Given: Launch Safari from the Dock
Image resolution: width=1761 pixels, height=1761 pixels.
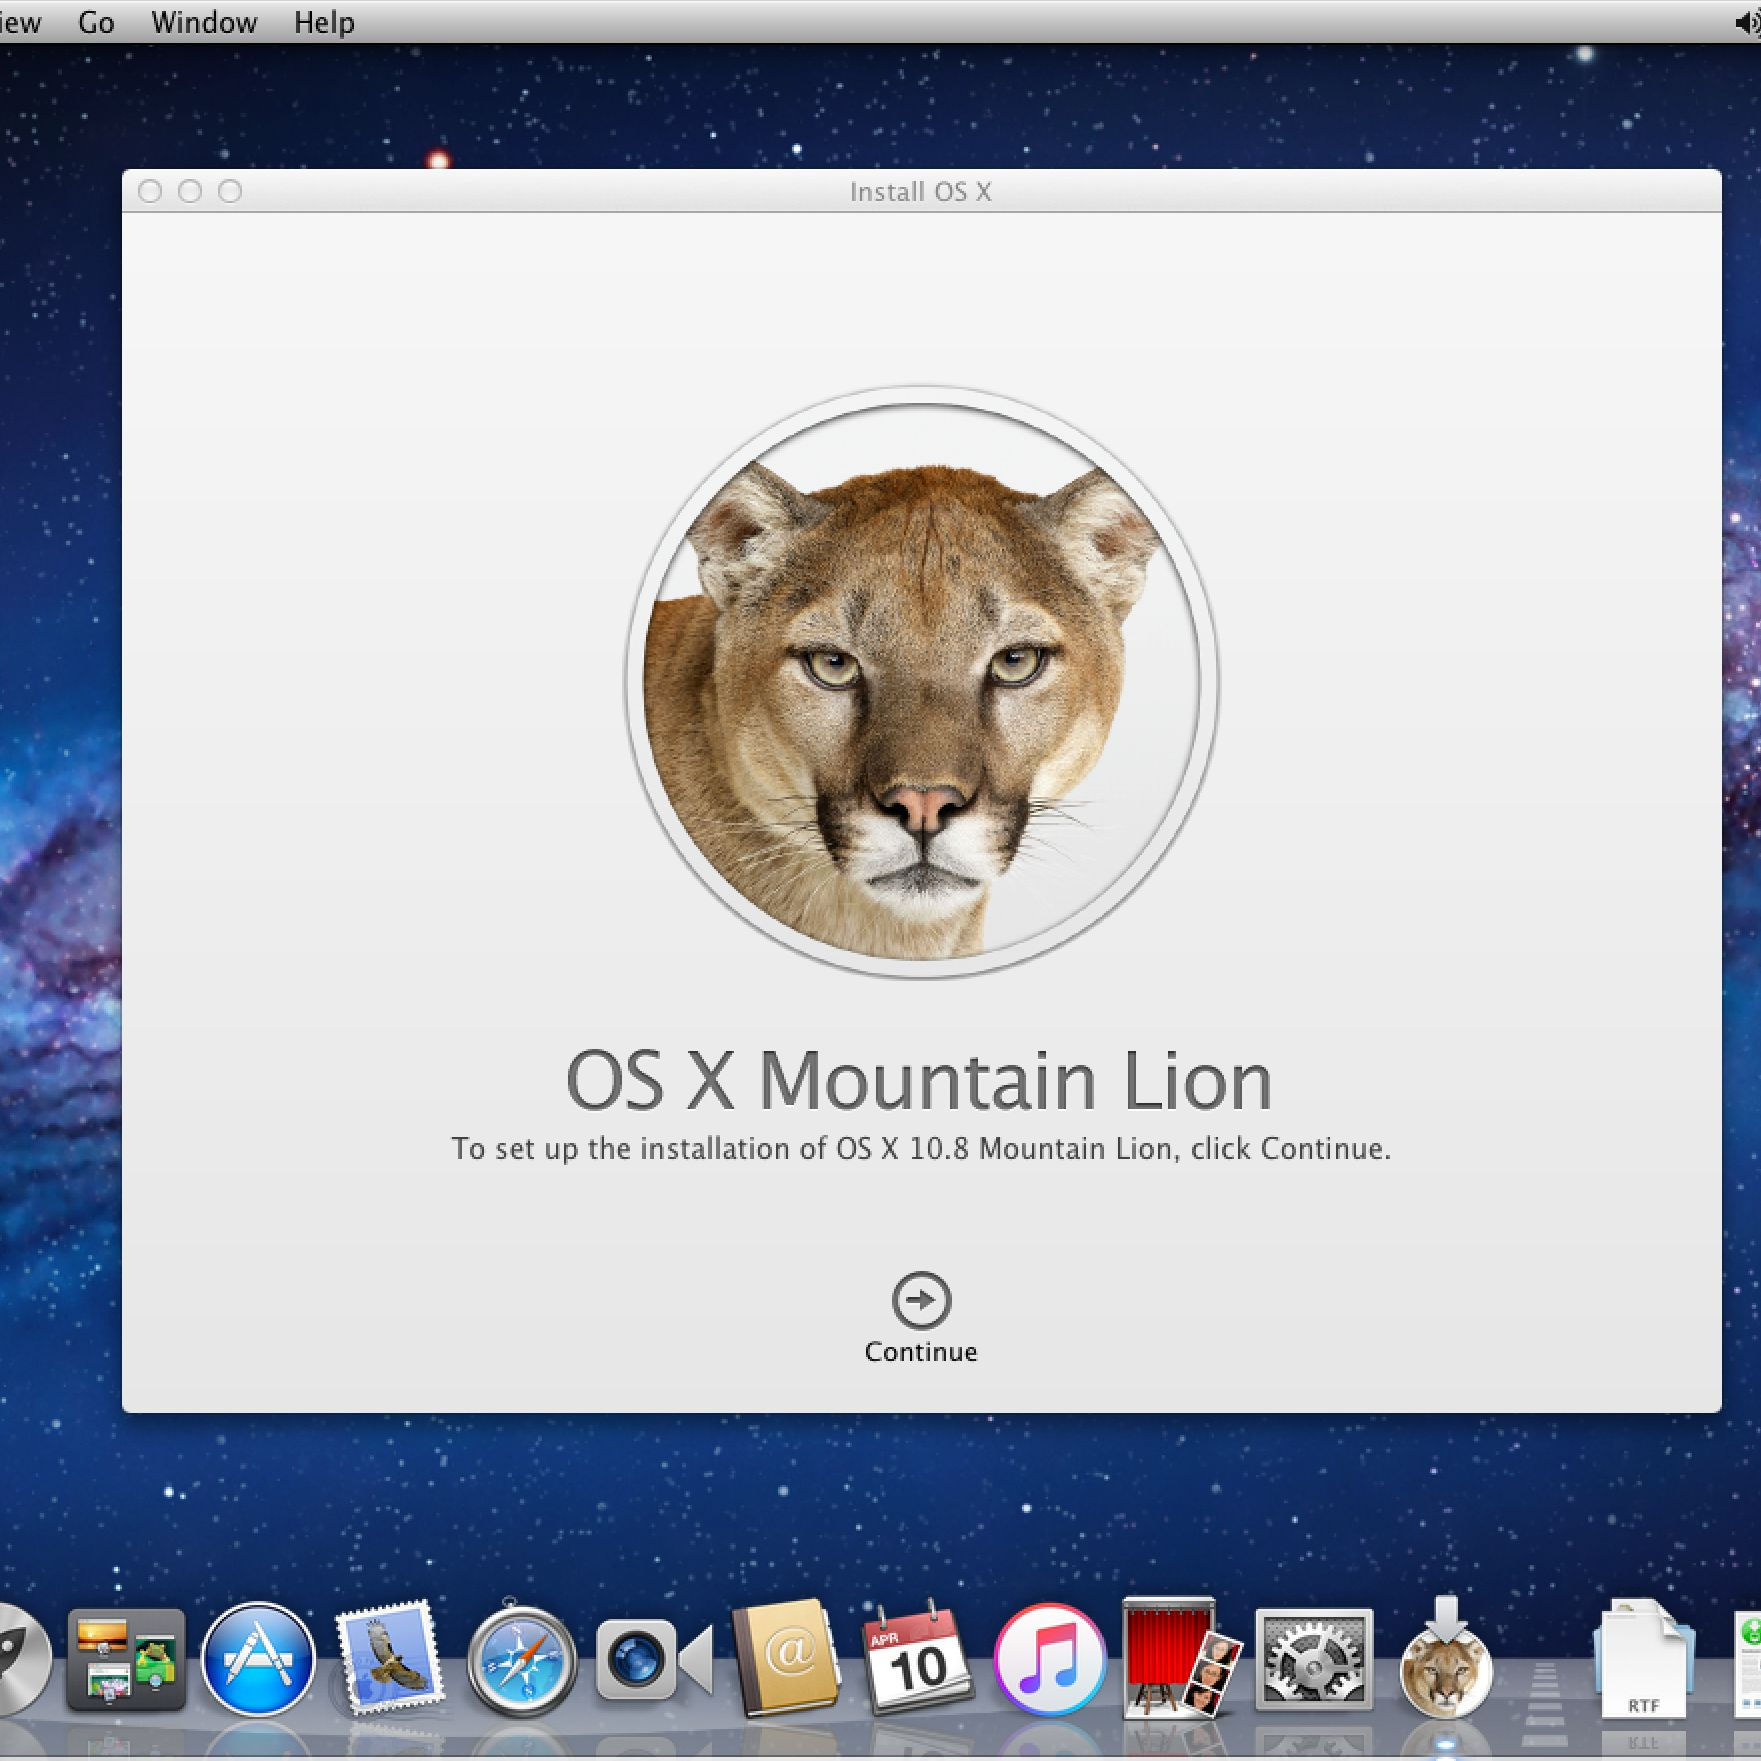Looking at the screenshot, I should coord(522,1659).
